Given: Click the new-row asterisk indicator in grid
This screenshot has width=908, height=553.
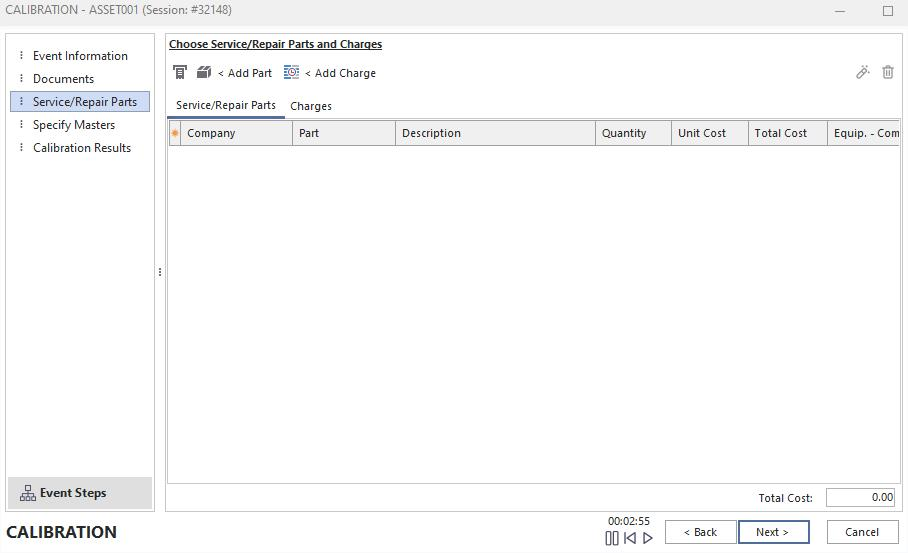Looking at the screenshot, I should [175, 133].
